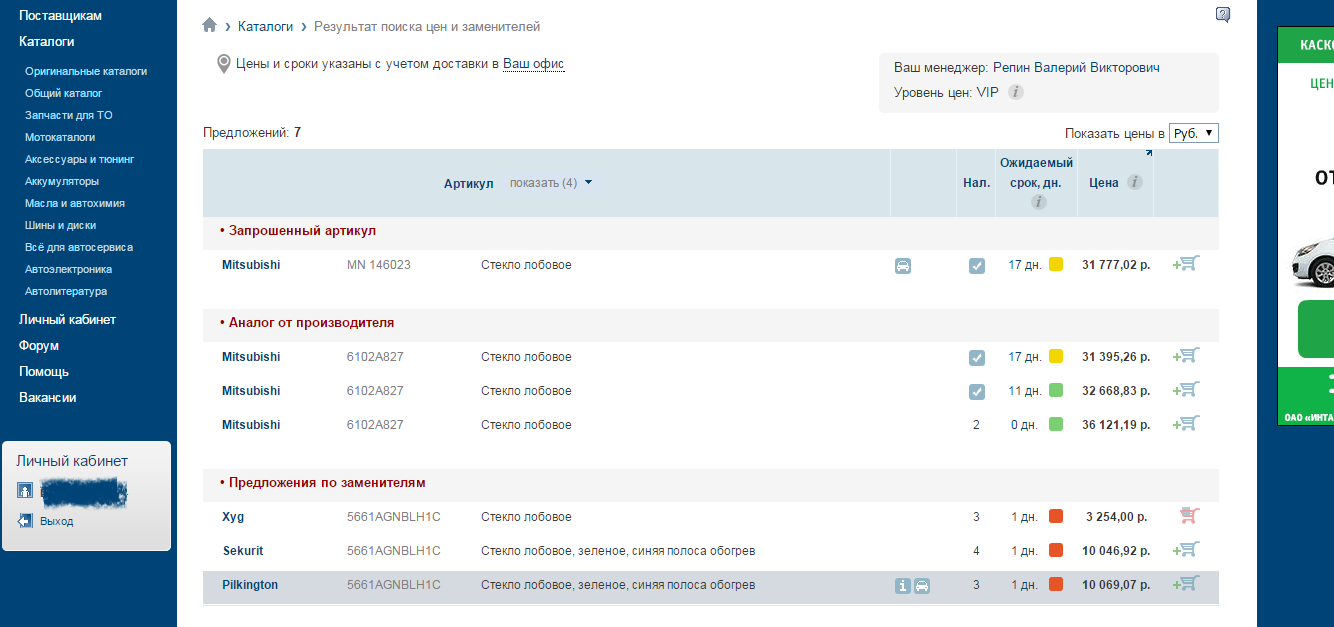Viewport: 1334px width, 627px height.
Task: Click the car insurance banner on right
Action: [1305, 226]
